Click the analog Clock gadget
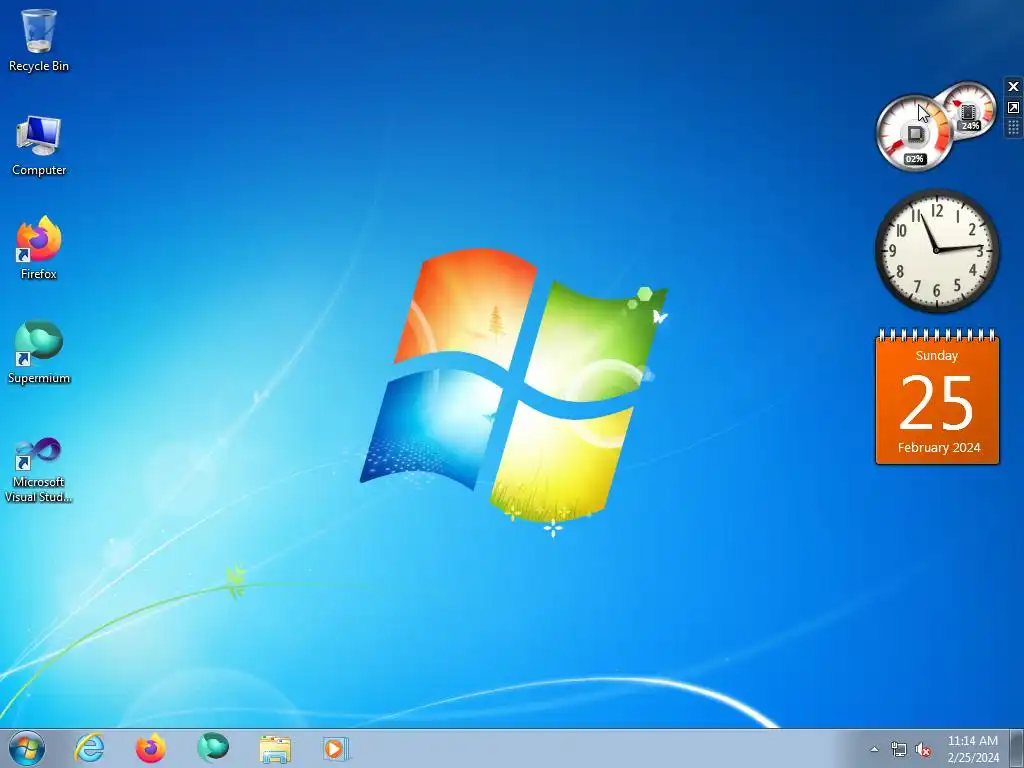The width and height of the screenshot is (1024, 768). coord(937,250)
